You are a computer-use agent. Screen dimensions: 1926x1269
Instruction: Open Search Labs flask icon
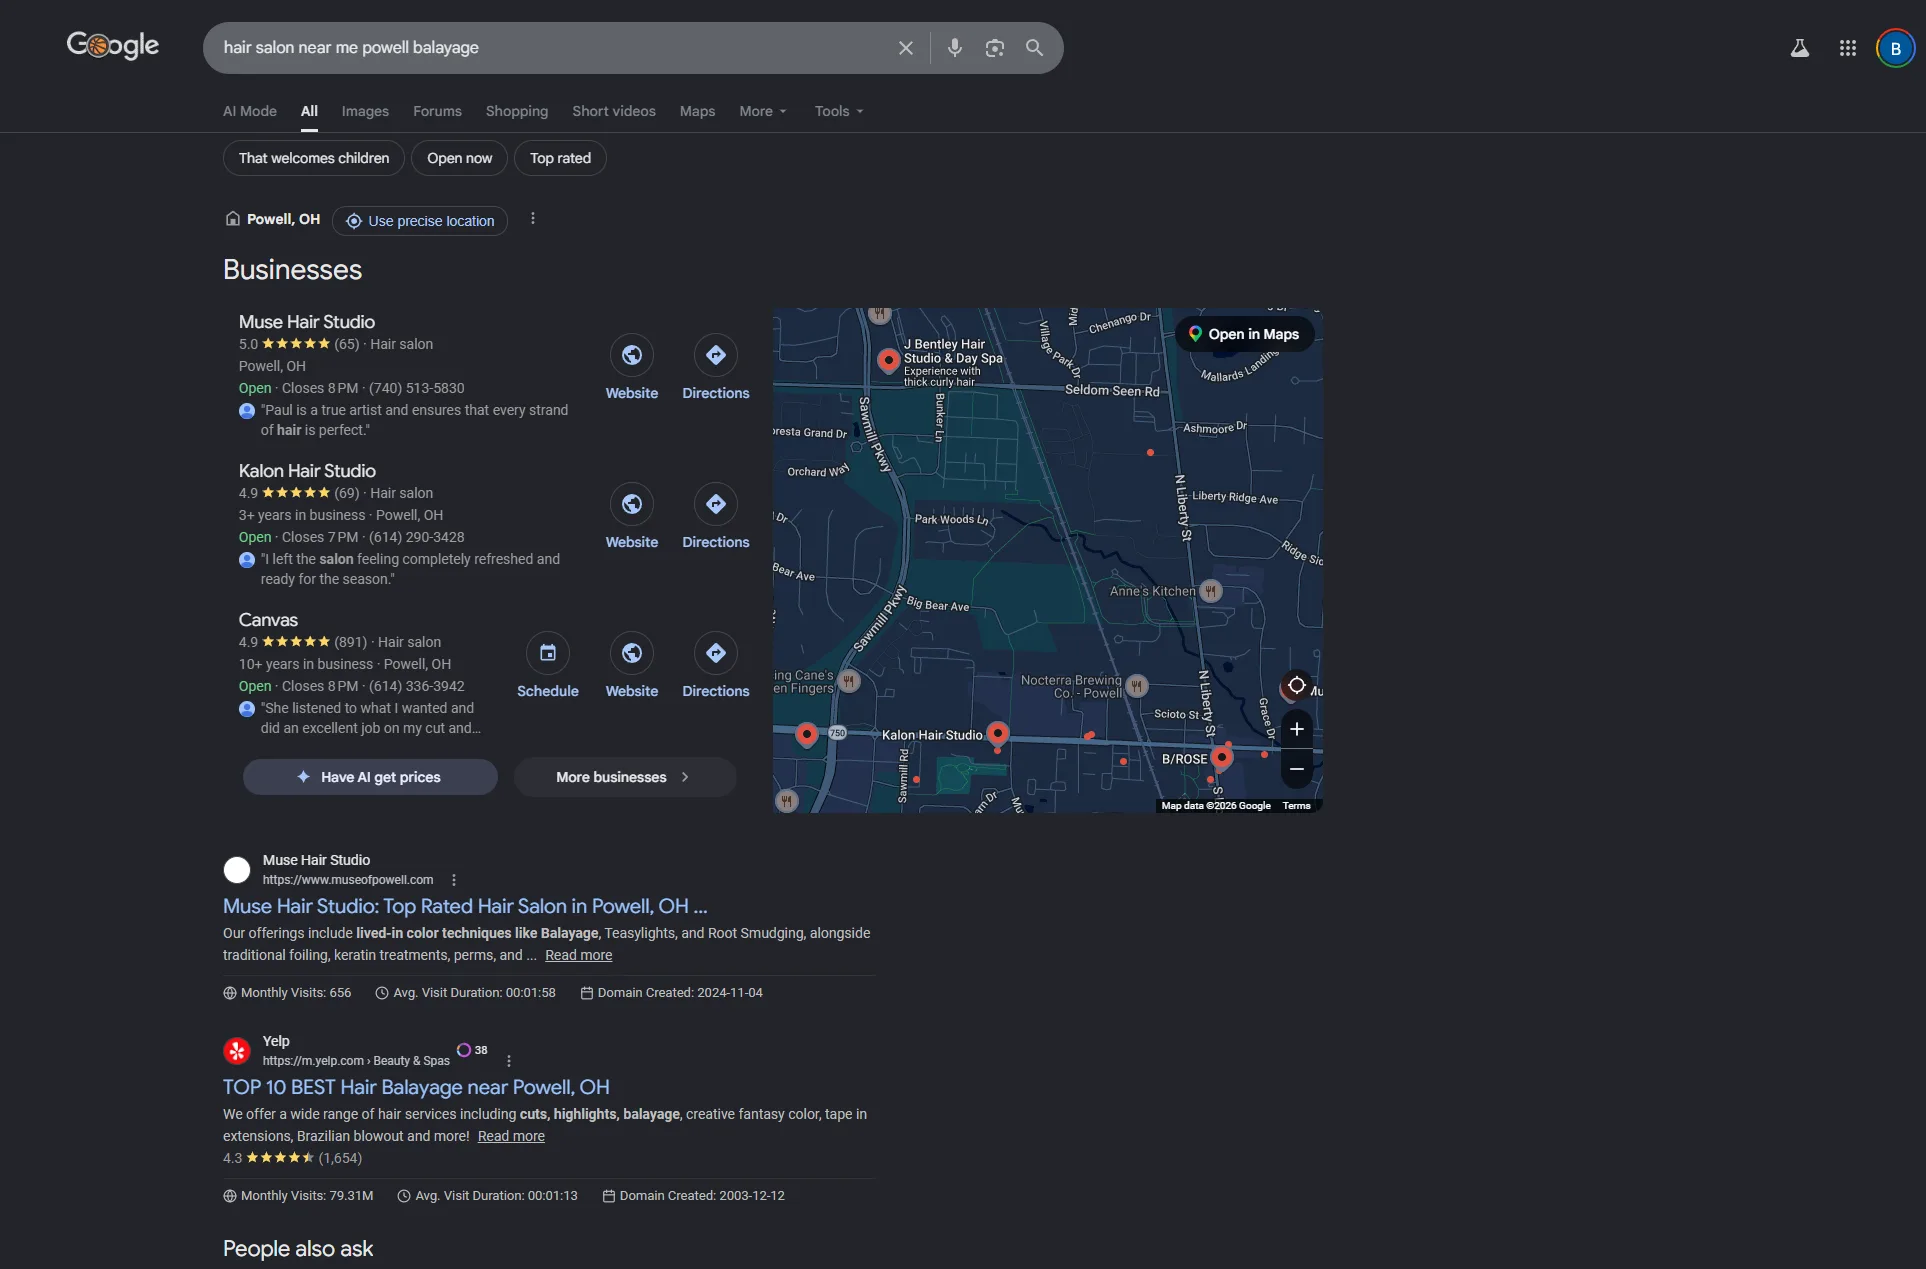coord(1800,48)
